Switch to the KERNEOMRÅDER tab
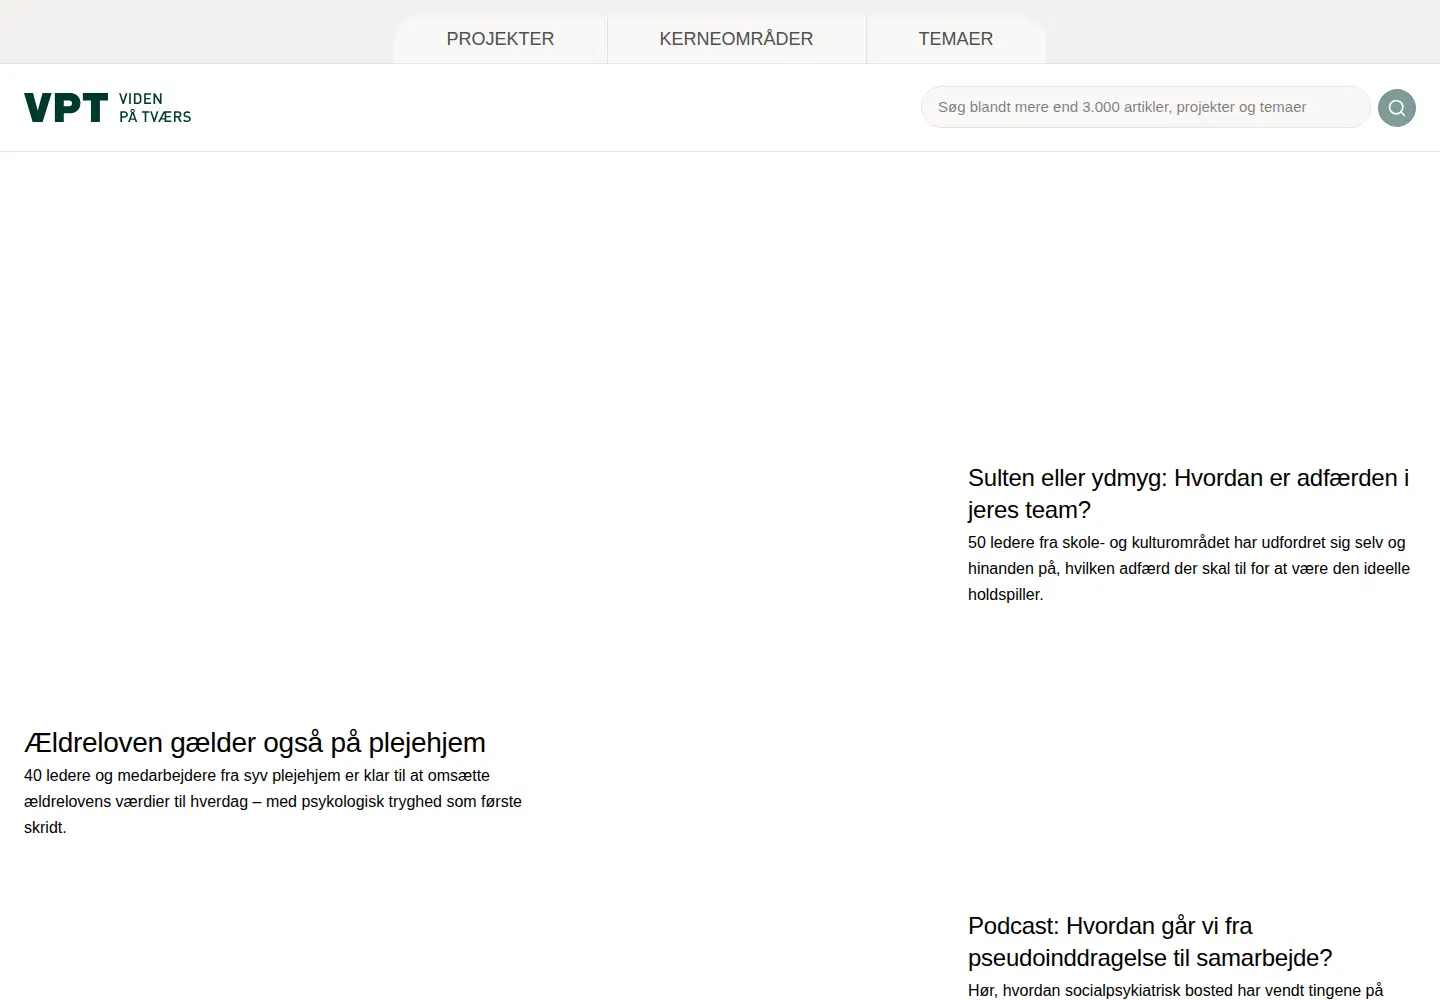This screenshot has height=1000, width=1440. [x=736, y=39]
